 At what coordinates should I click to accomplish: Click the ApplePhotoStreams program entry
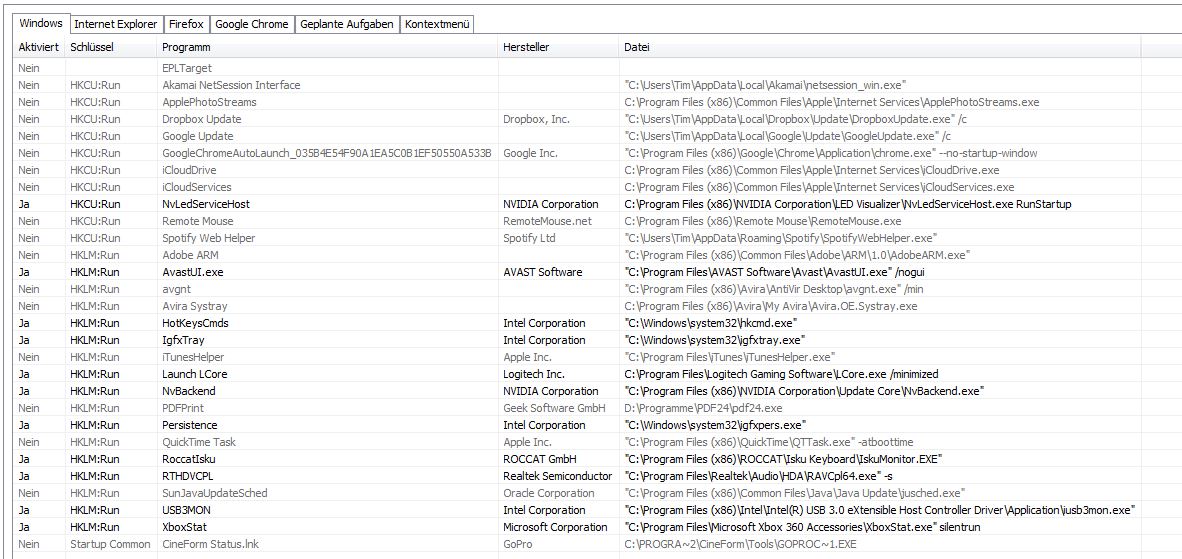pos(210,102)
